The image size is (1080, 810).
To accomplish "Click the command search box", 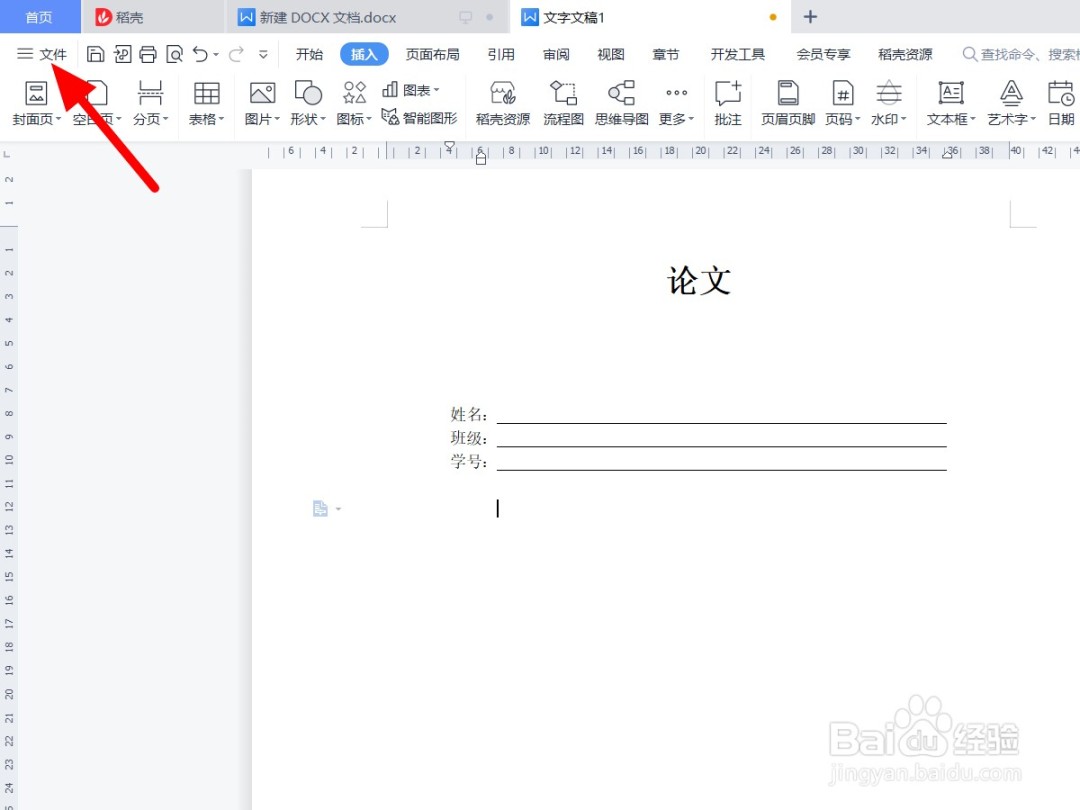I will 1021,54.
